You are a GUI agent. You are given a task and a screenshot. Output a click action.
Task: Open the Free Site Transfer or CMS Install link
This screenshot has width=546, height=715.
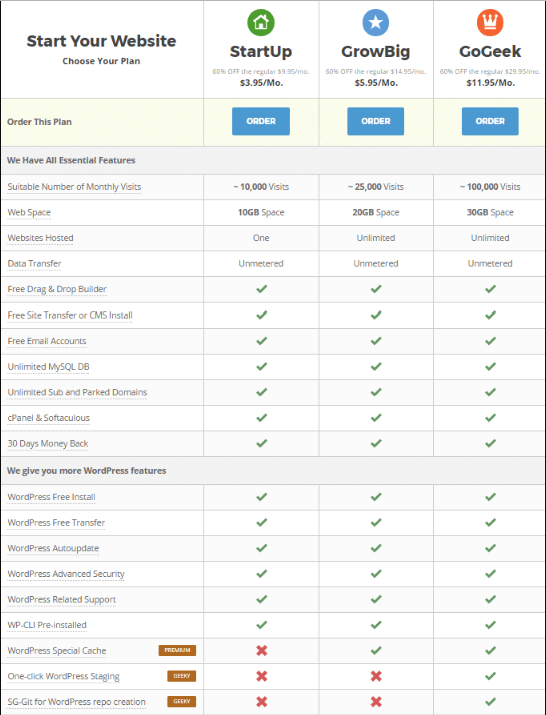[70, 315]
